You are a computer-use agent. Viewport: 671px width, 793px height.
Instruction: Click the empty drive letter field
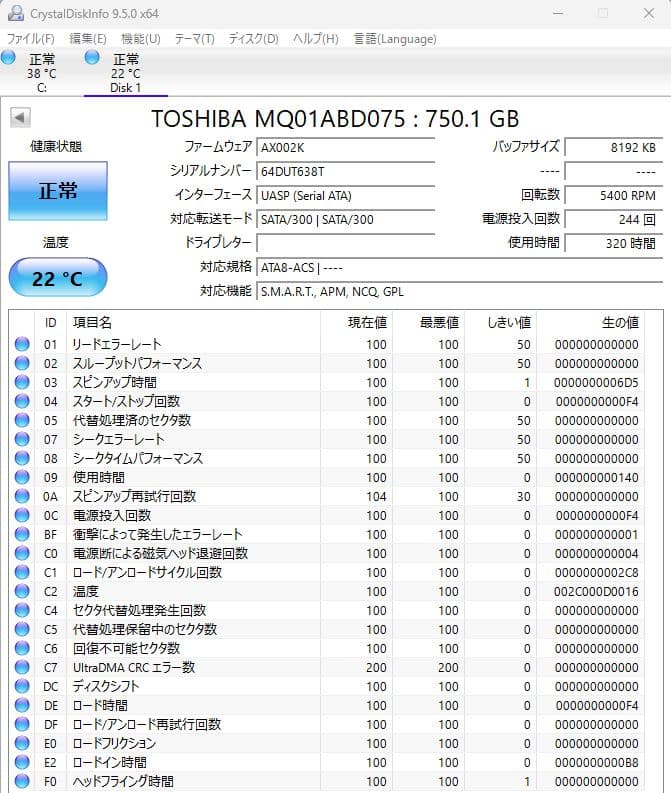(346, 243)
